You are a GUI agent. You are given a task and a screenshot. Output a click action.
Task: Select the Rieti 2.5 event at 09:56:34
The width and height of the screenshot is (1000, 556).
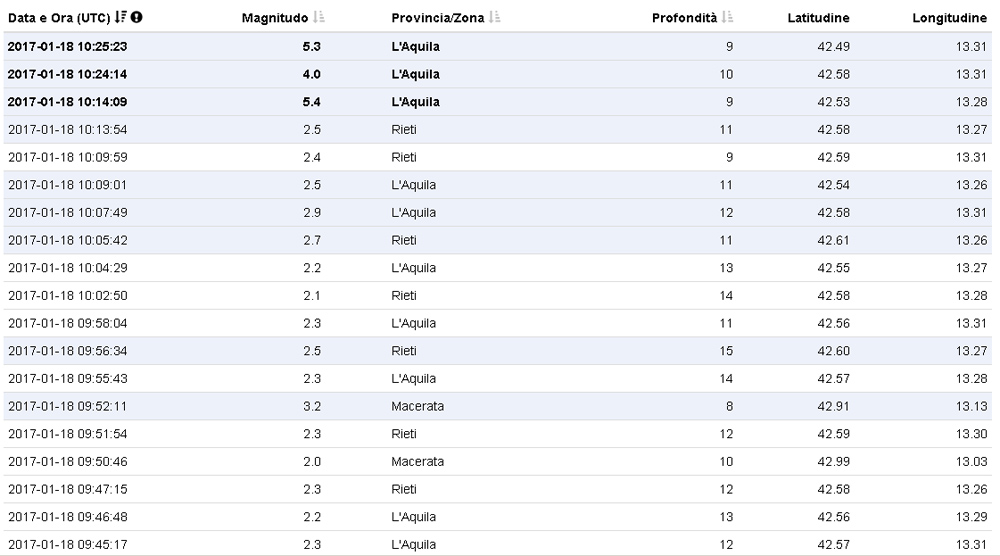[x=497, y=351]
